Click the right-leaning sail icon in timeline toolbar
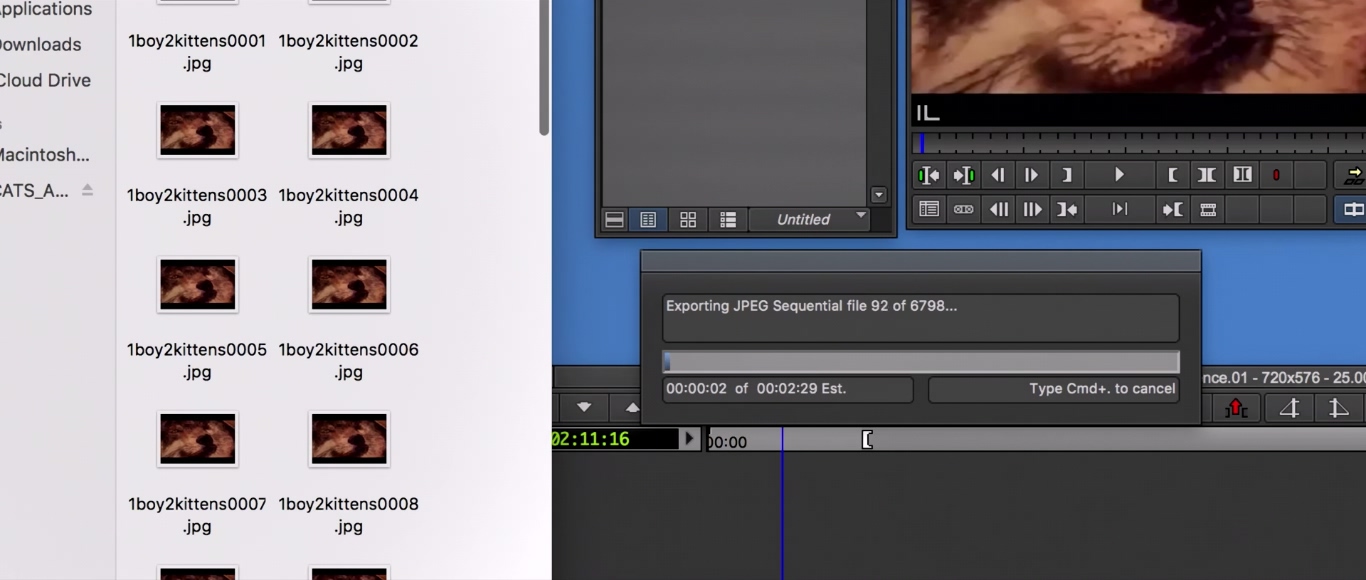Viewport: 1366px width, 580px height. (x=1339, y=408)
